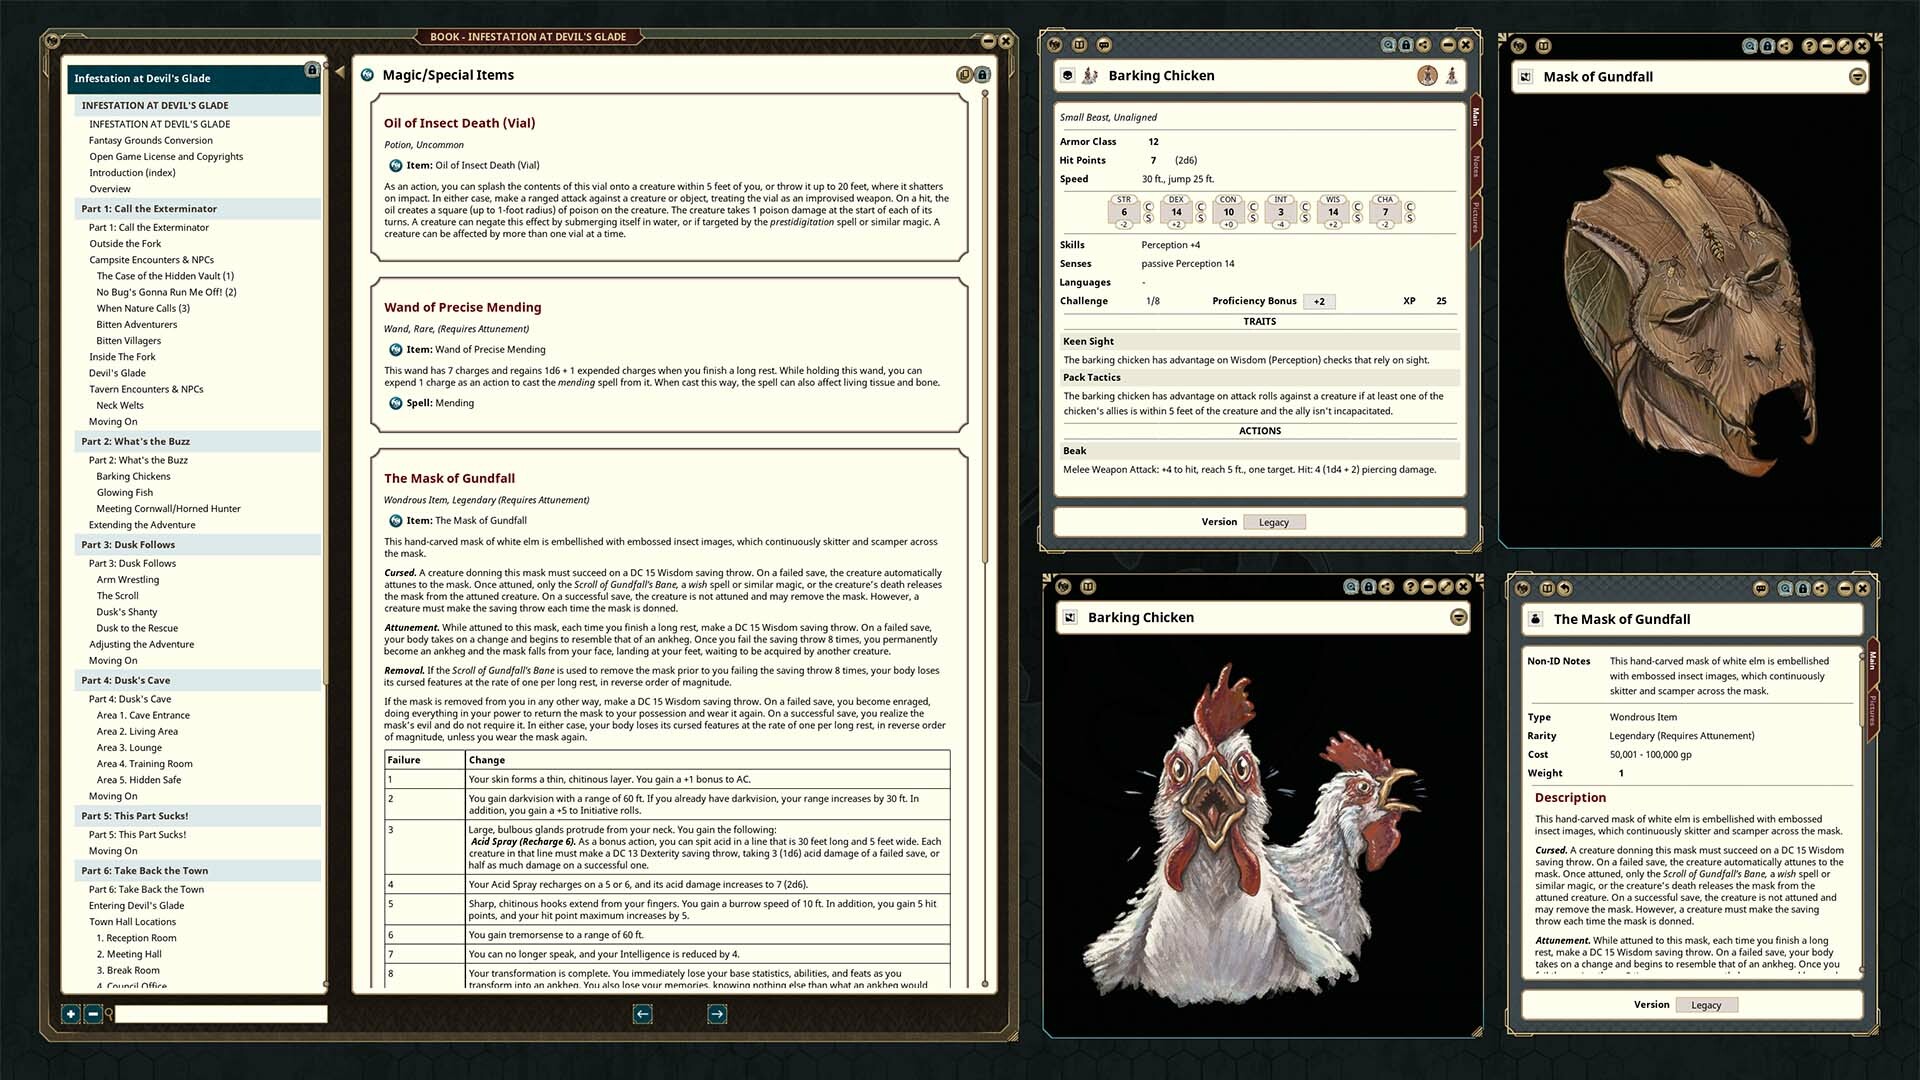This screenshot has width=1920, height=1080.
Task: Revert changes with the undo arrow on The Mask of Gundfall item
Action: 1565,588
